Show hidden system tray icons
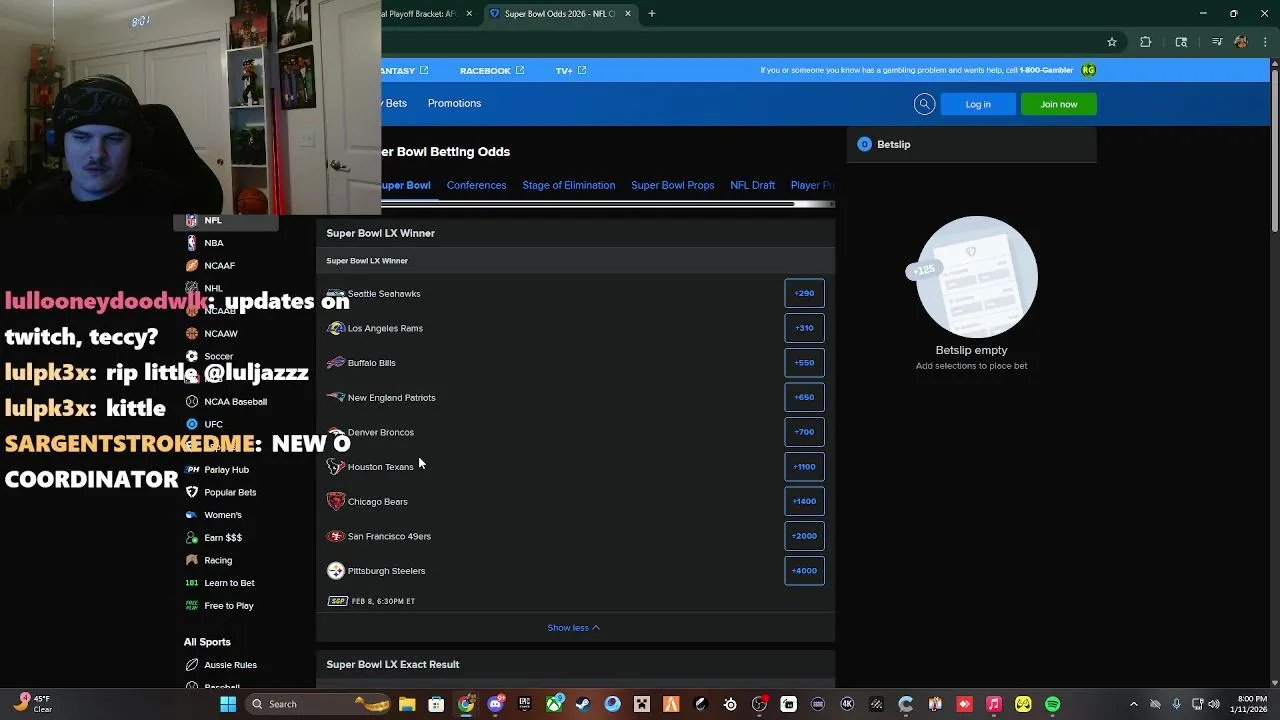The height and width of the screenshot is (720, 1280). tap(1133, 704)
